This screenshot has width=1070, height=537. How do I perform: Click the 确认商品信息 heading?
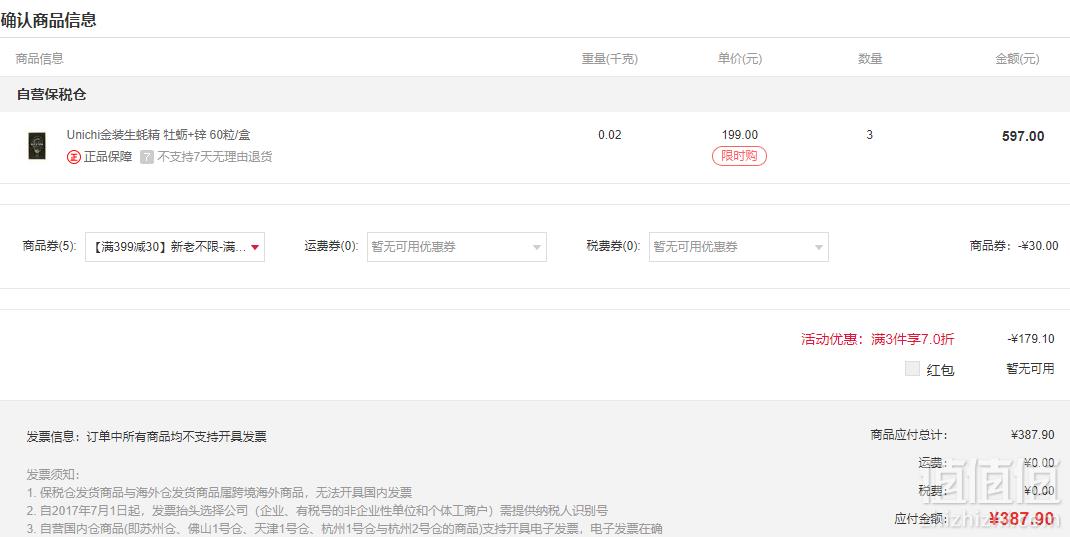click(48, 20)
